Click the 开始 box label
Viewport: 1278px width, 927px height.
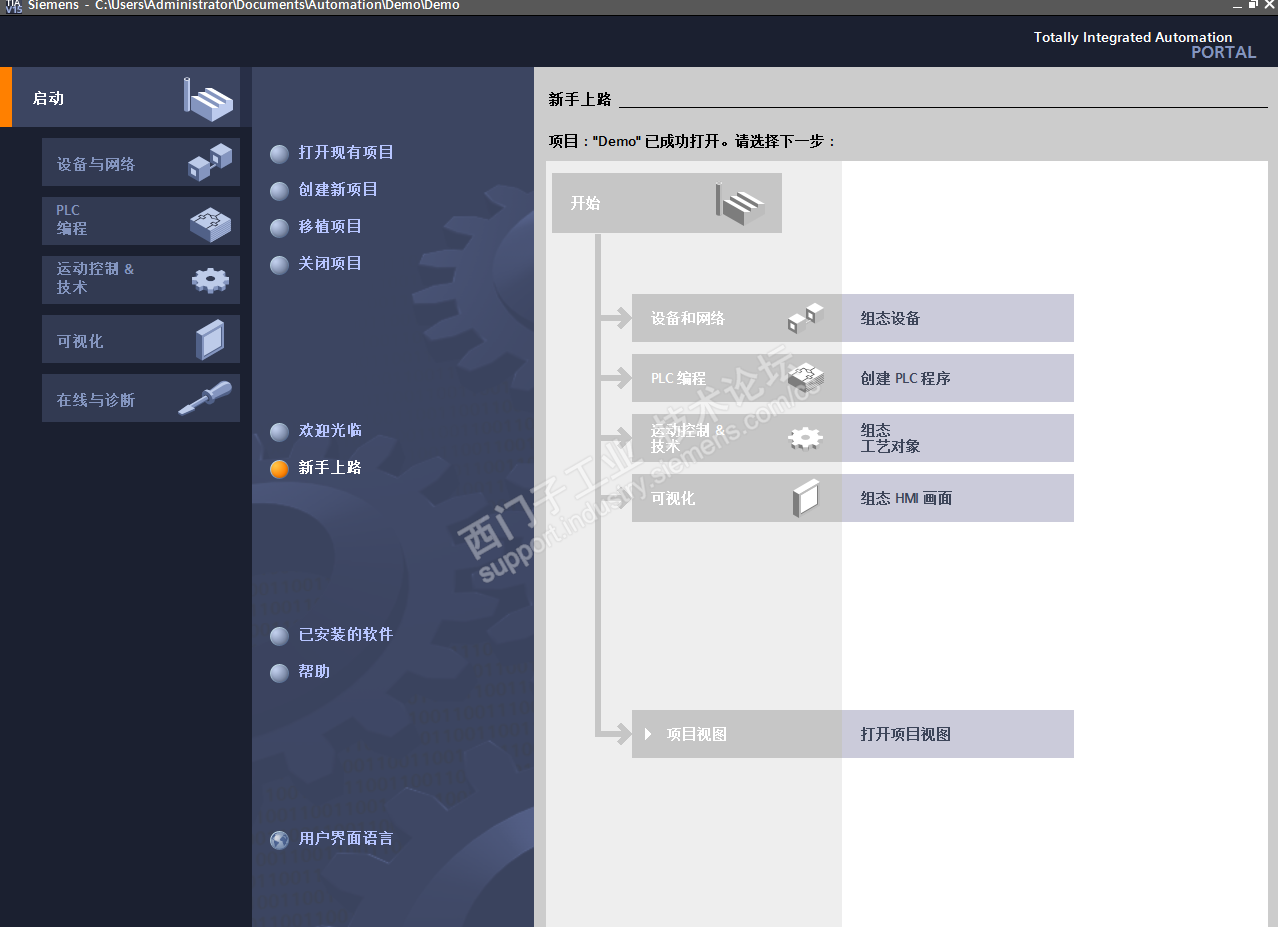pyautogui.click(x=585, y=203)
